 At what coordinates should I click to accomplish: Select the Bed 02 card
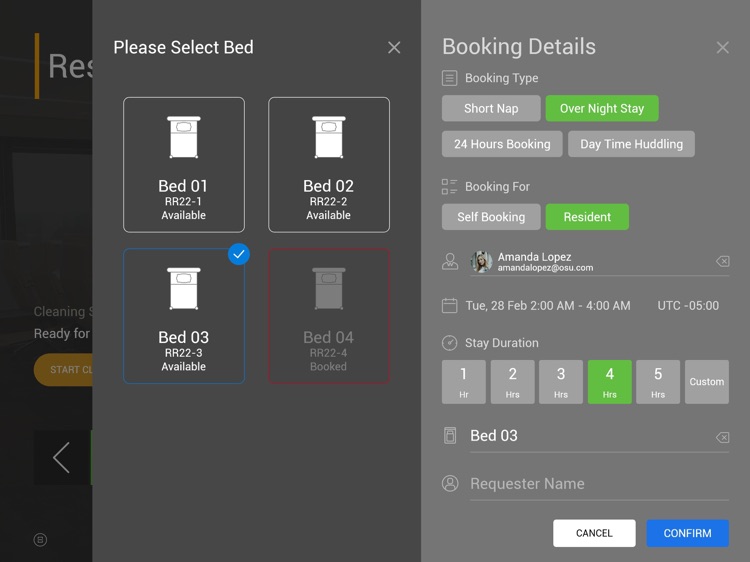(x=329, y=165)
